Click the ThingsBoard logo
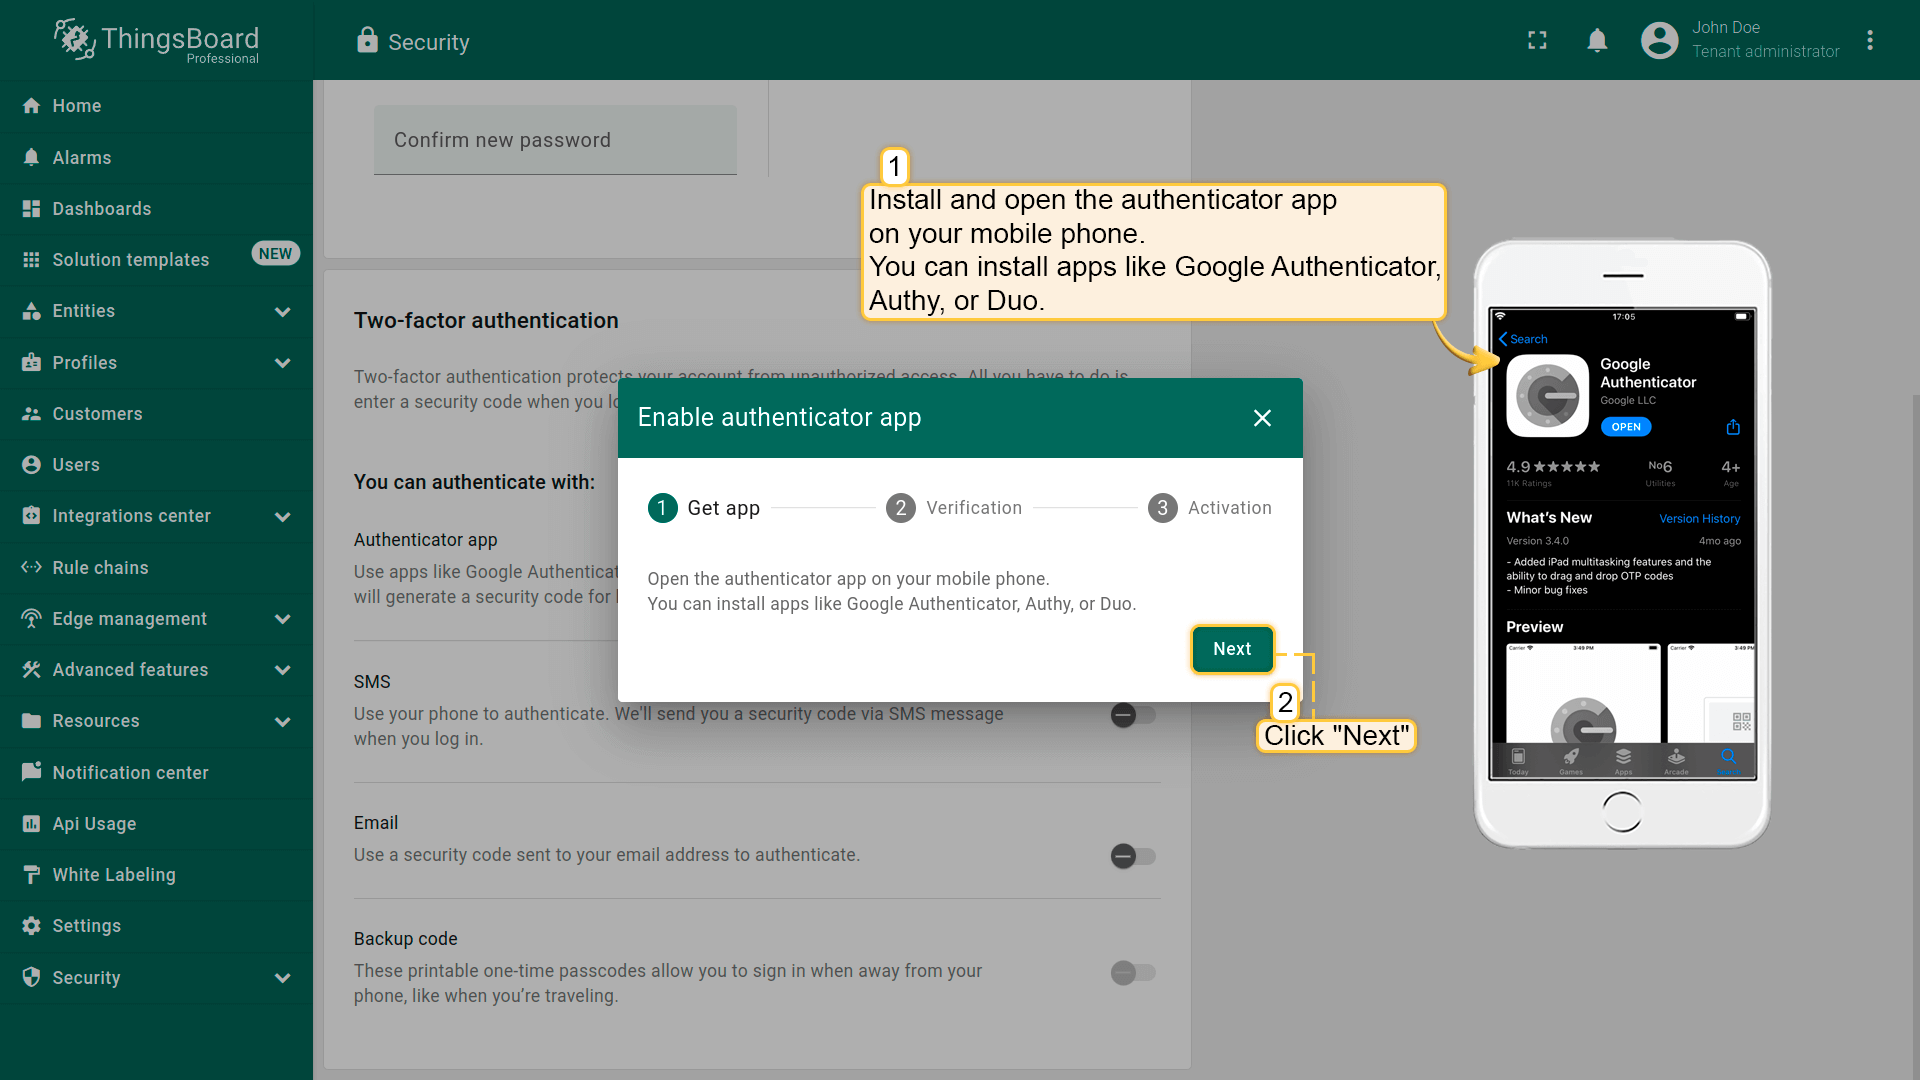 157,40
